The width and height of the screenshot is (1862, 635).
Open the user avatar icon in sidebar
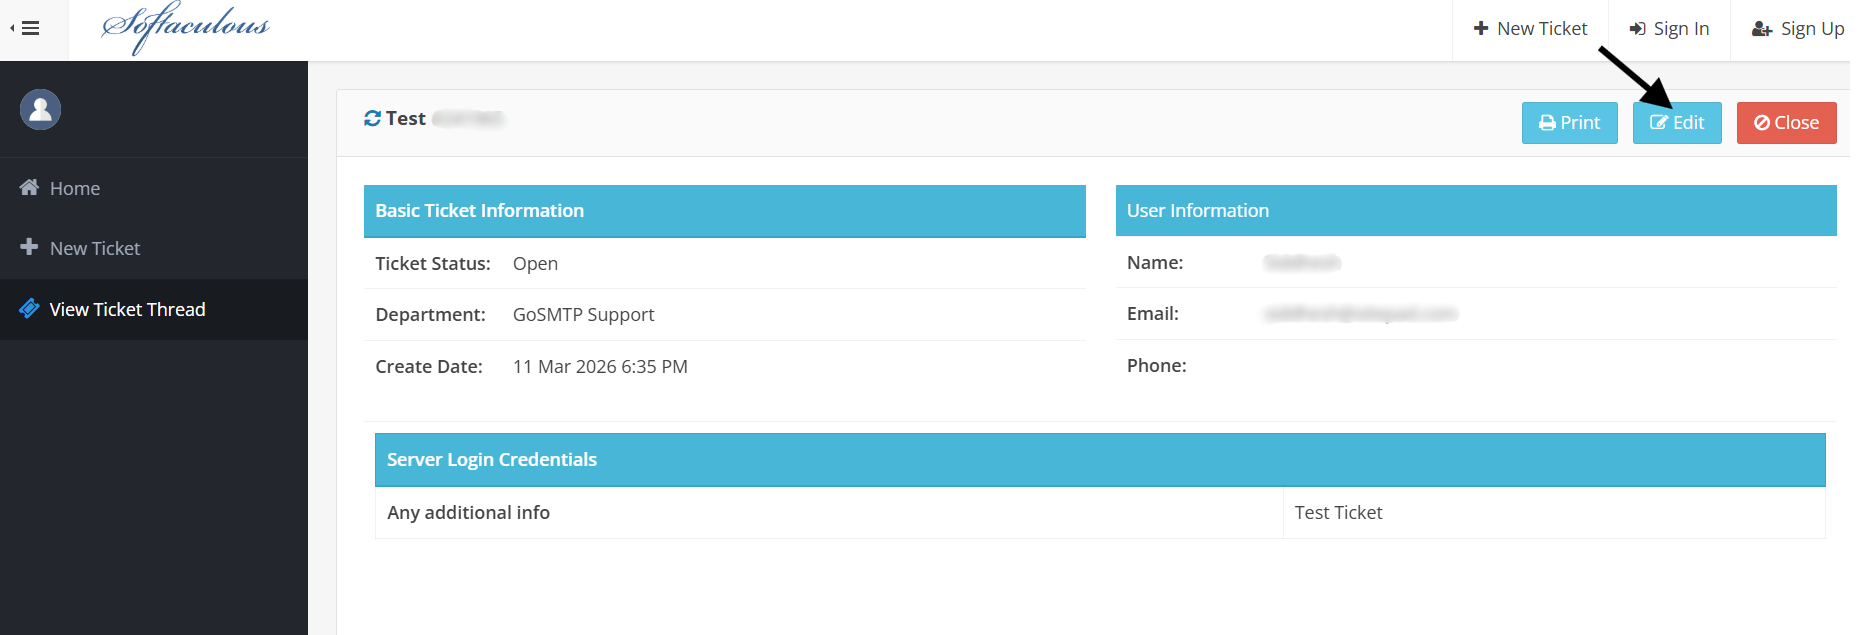[x=40, y=109]
